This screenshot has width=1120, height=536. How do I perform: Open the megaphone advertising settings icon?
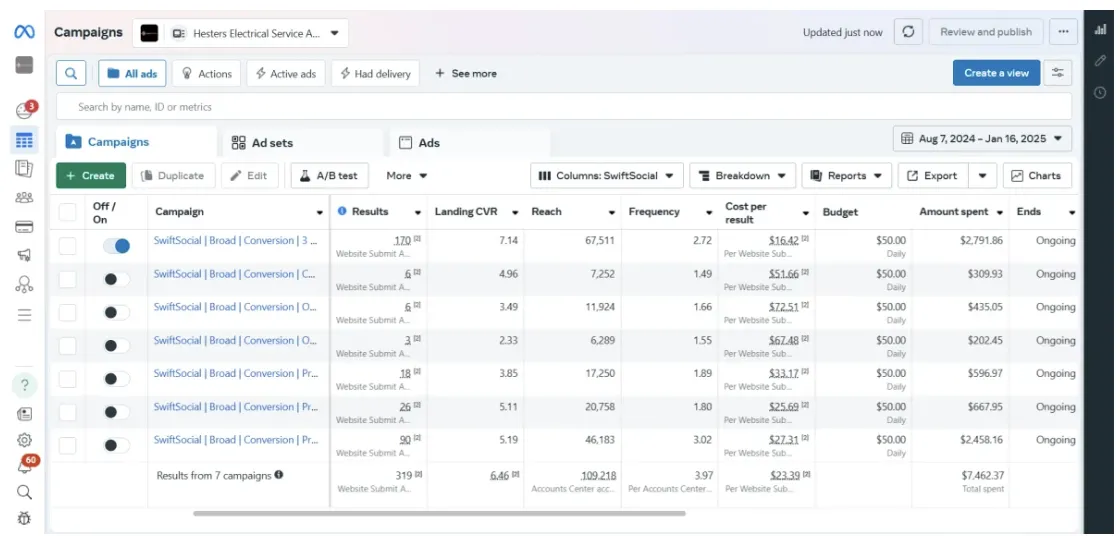[24, 255]
